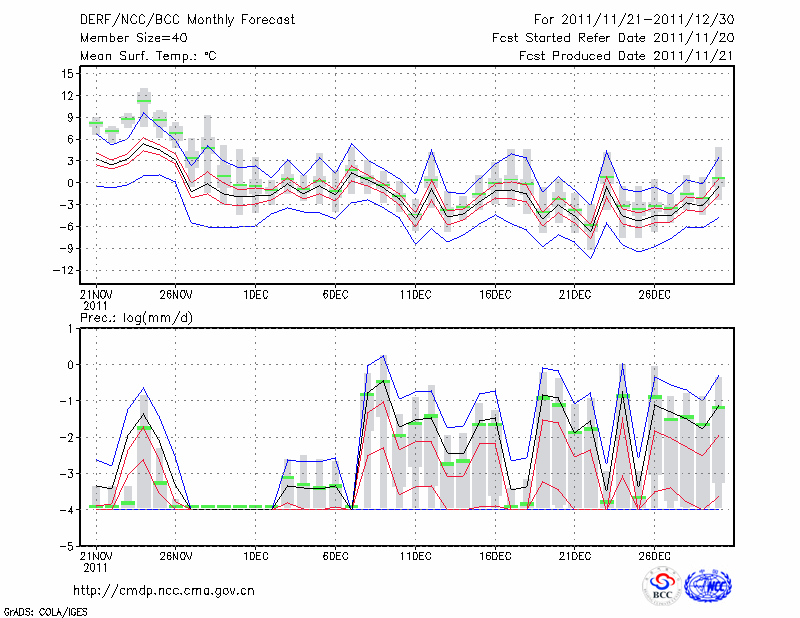Click 11DEC tick on precipitation chart axis

tap(414, 555)
